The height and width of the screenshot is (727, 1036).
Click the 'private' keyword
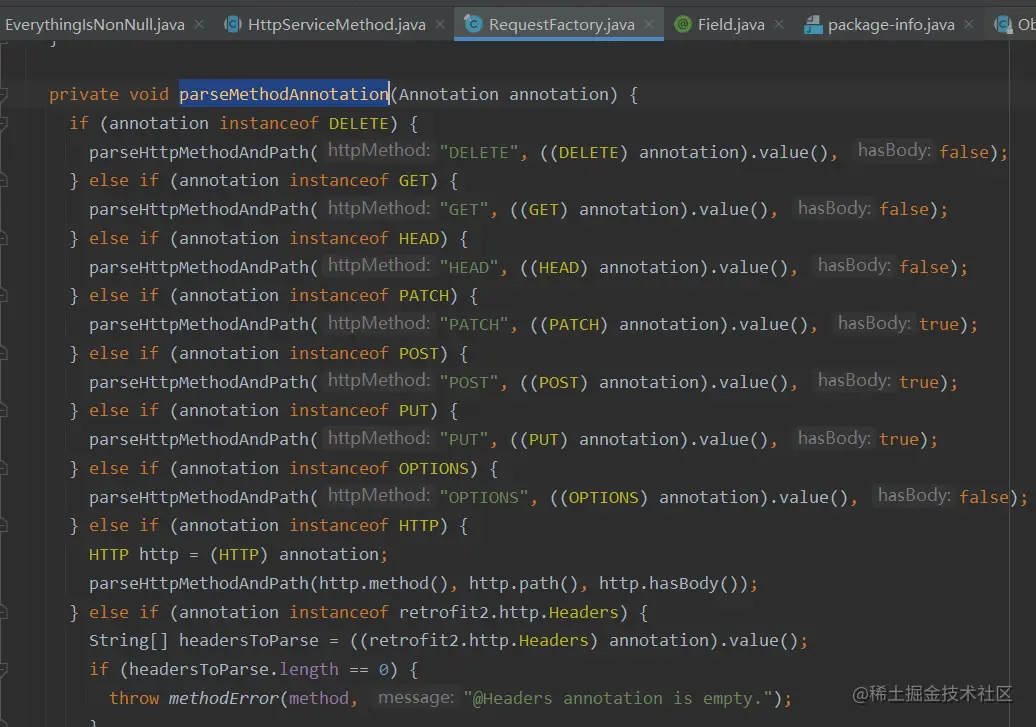[84, 95]
